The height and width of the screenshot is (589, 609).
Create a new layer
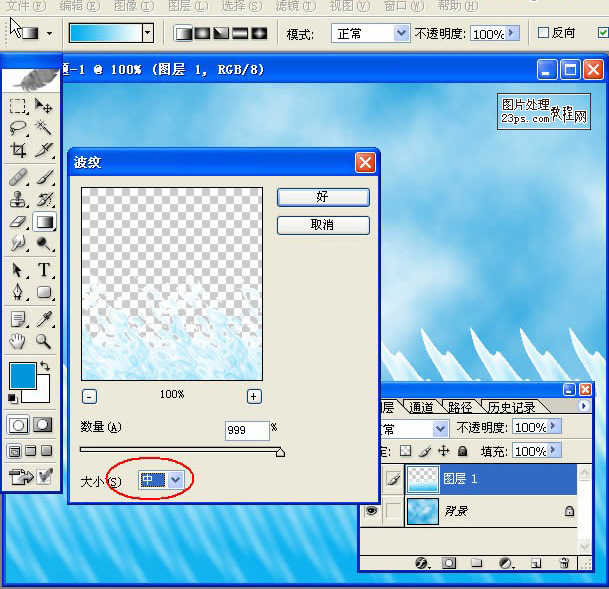(536, 563)
